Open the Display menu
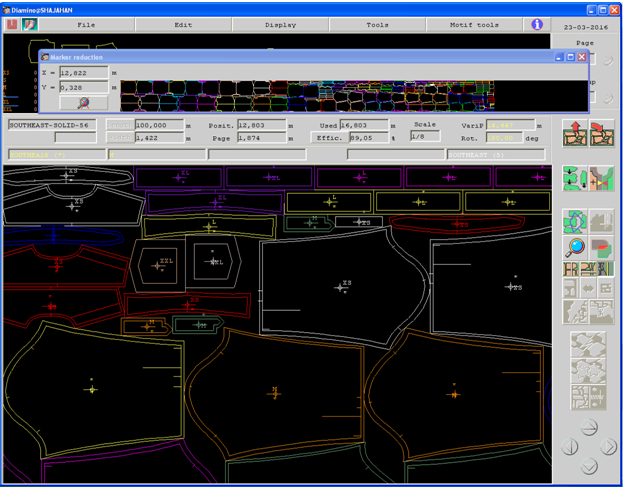 [x=280, y=24]
